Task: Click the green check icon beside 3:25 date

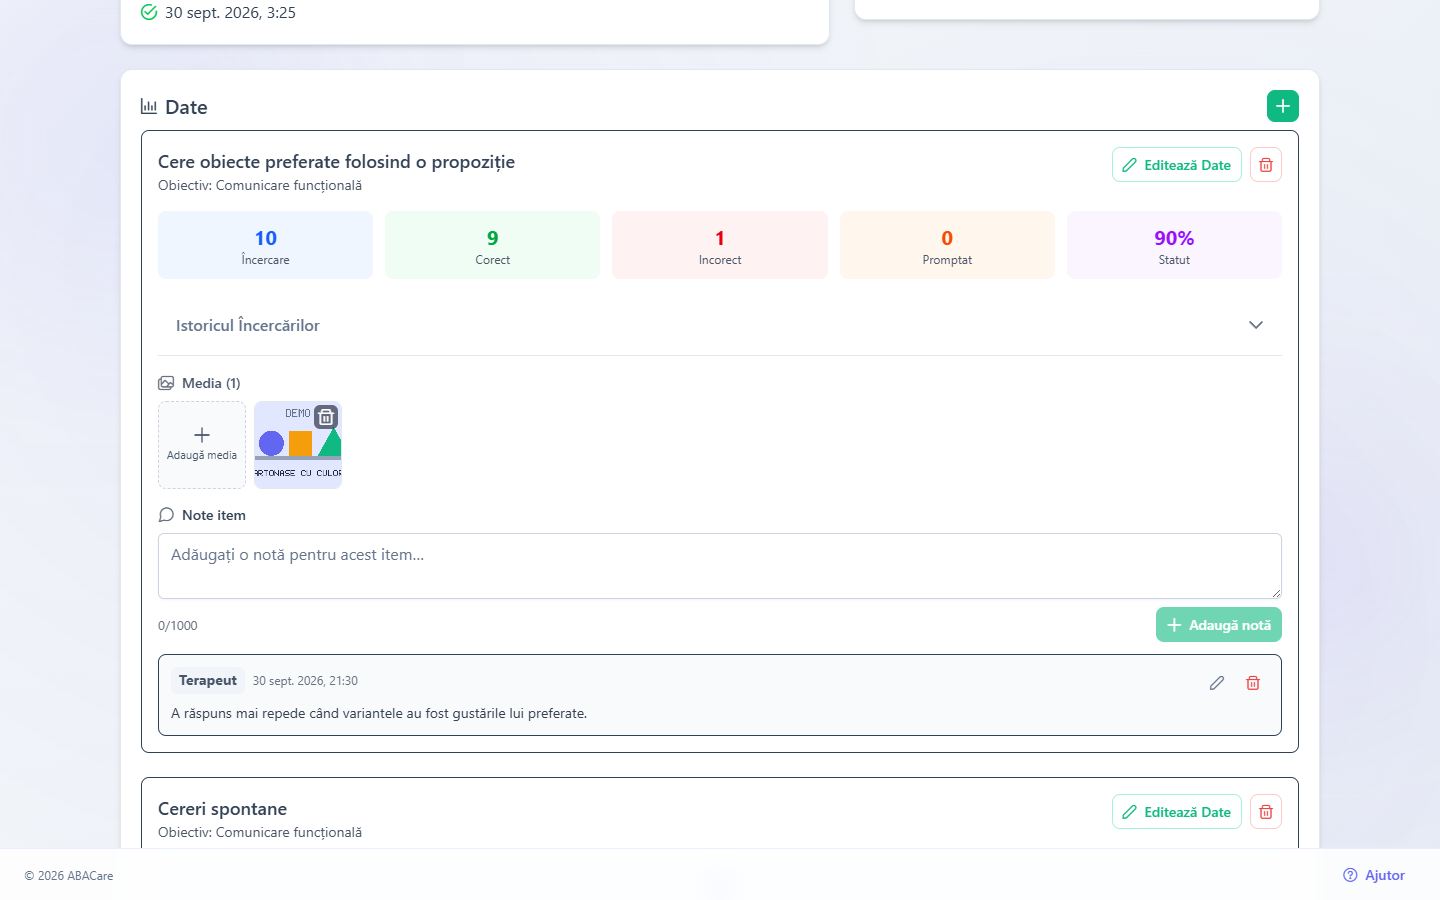Action: (x=149, y=12)
